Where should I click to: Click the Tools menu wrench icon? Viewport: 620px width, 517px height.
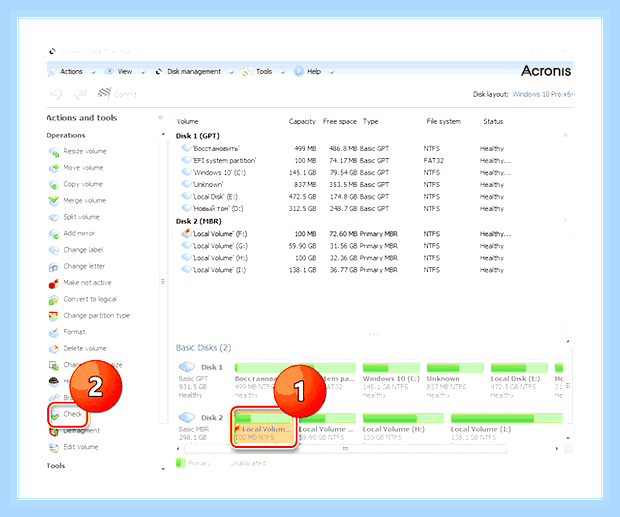247,72
